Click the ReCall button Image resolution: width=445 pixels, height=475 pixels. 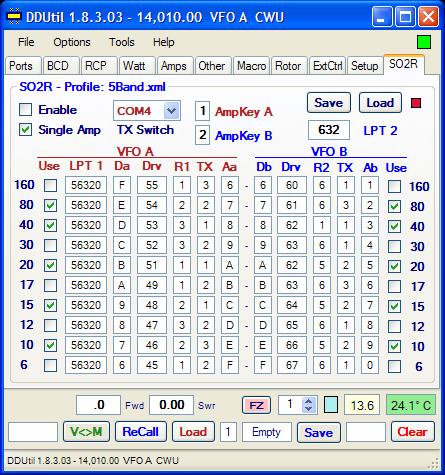click(140, 432)
